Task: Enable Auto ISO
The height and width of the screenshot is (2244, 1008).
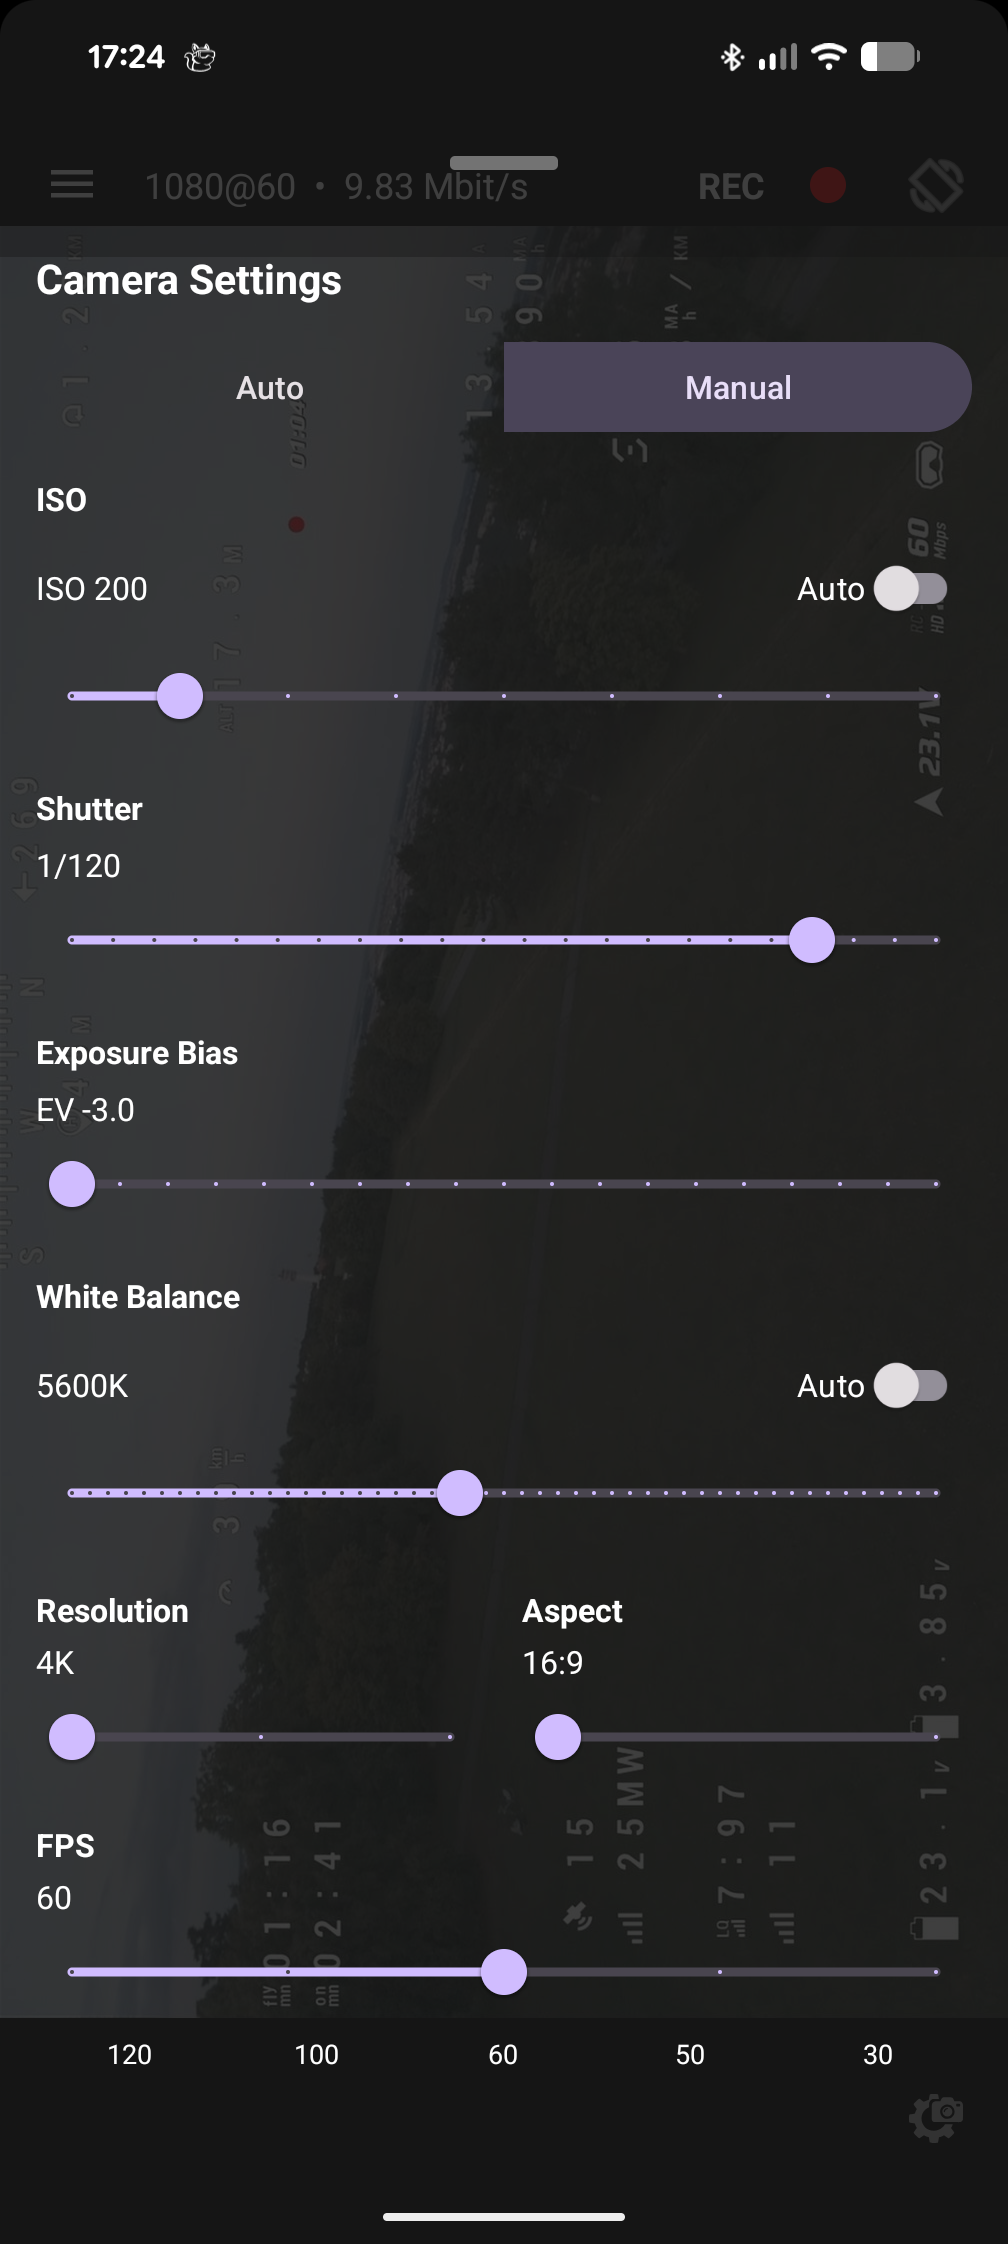Action: coord(911,590)
